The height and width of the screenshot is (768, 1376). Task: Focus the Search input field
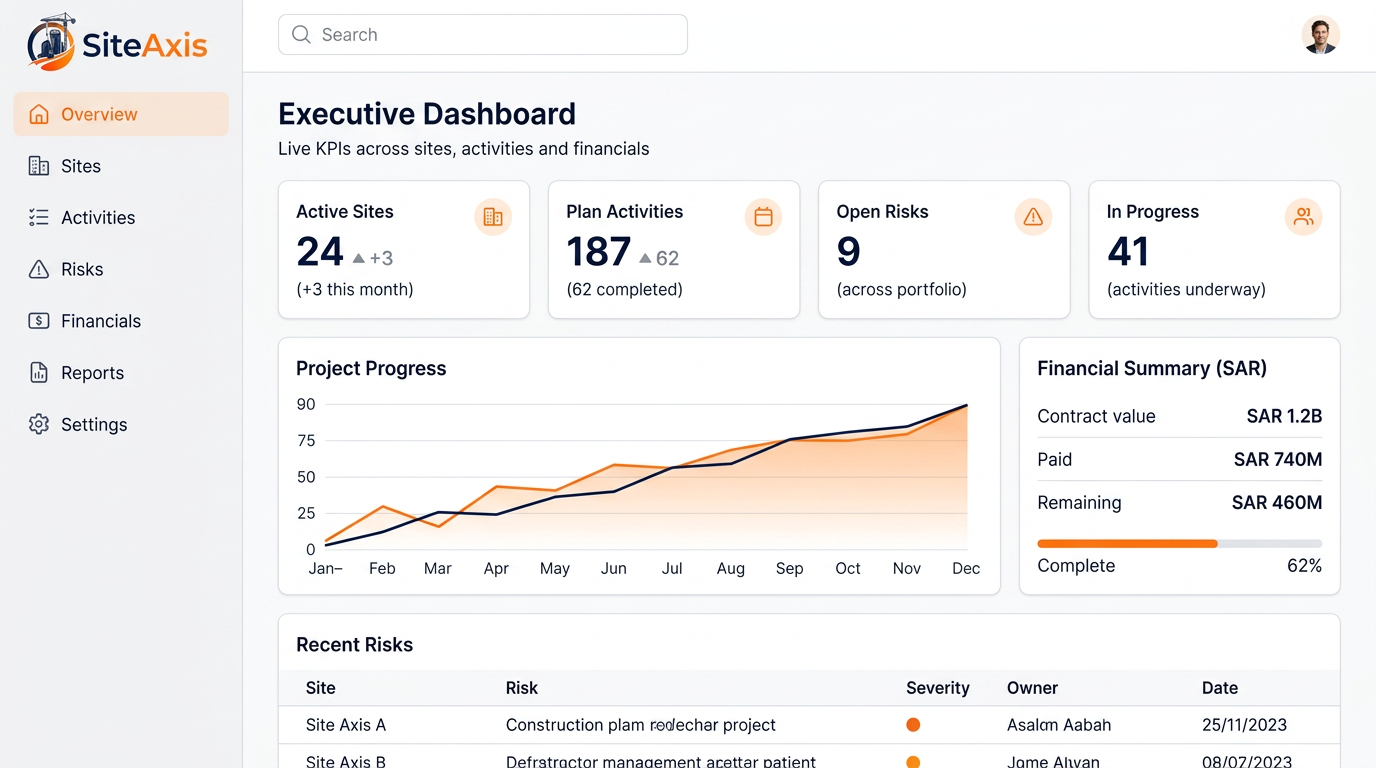point(483,35)
